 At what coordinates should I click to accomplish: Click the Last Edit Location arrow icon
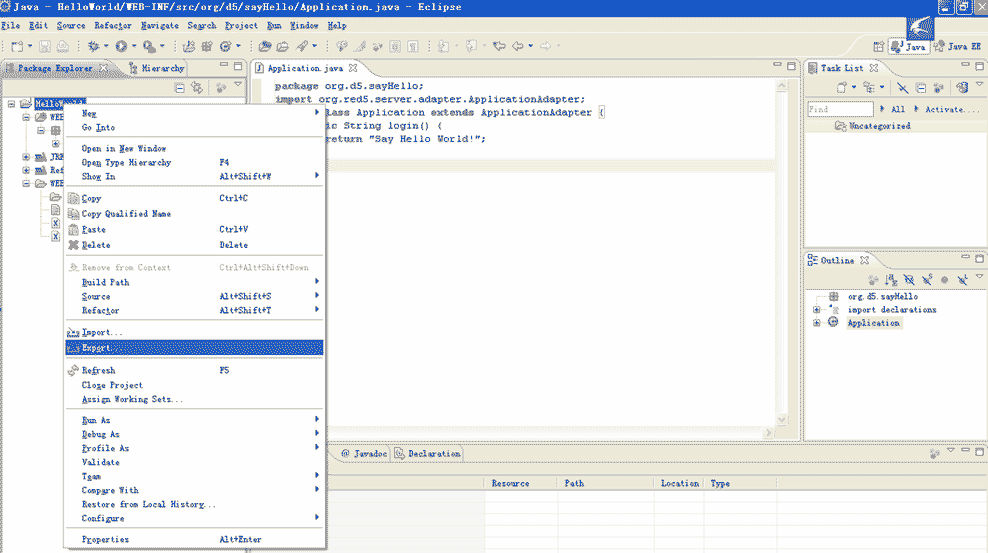pos(499,46)
